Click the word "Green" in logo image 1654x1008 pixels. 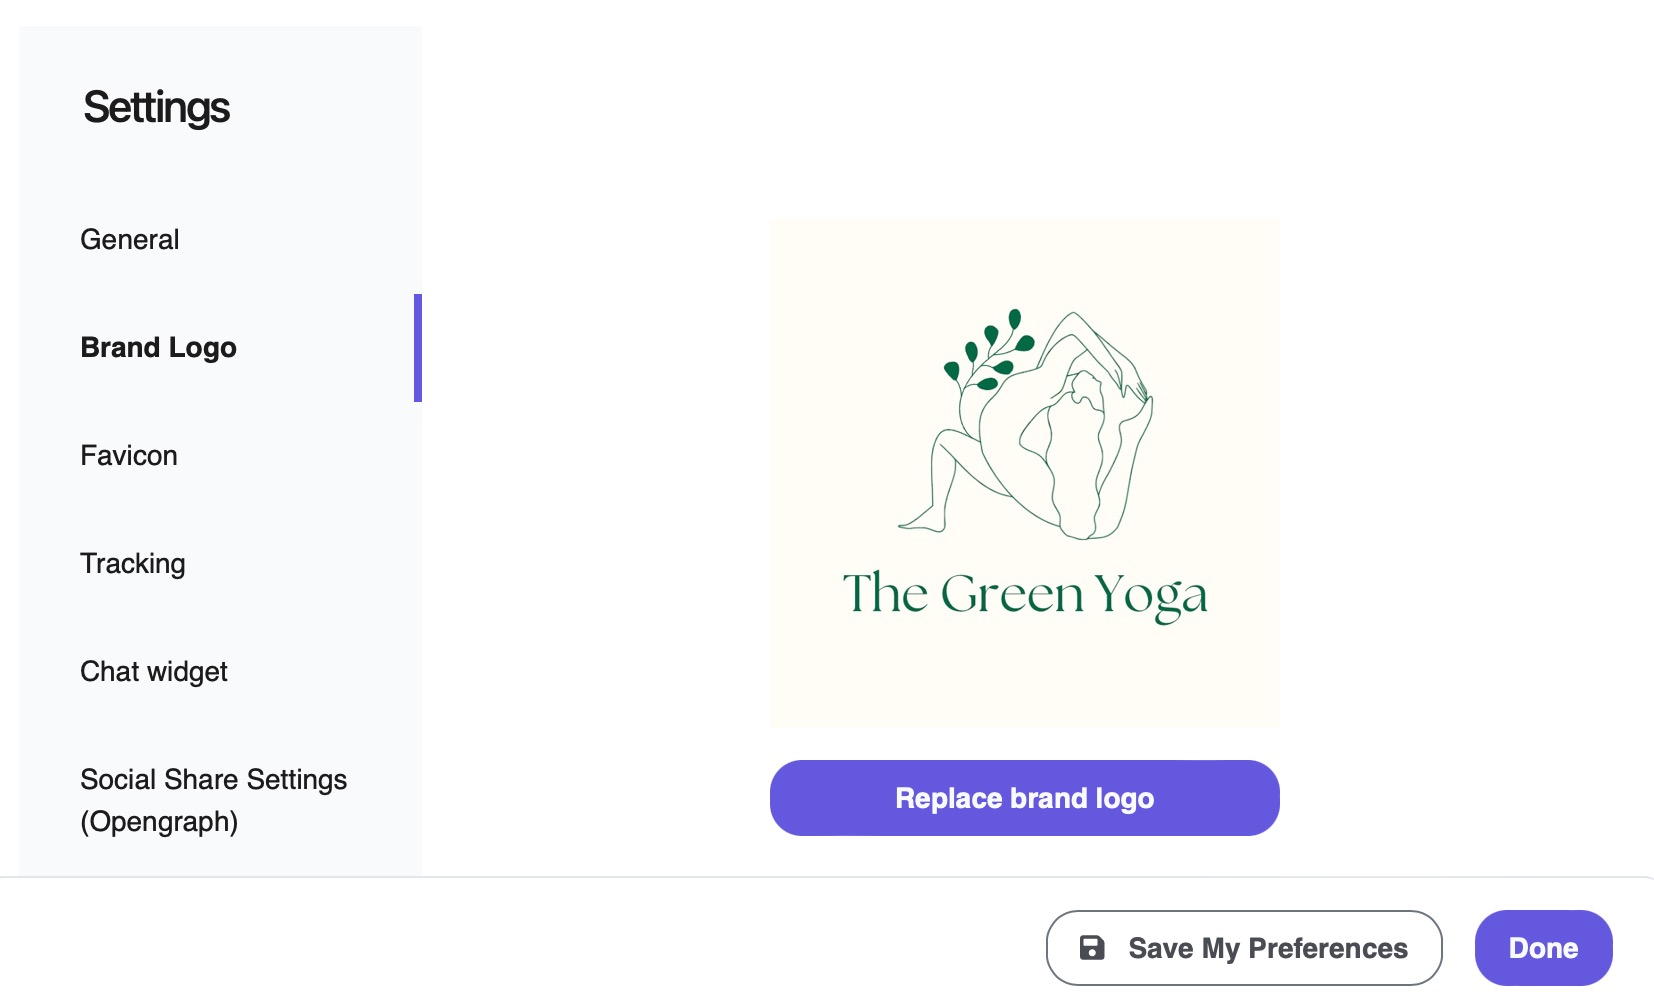pos(1012,594)
